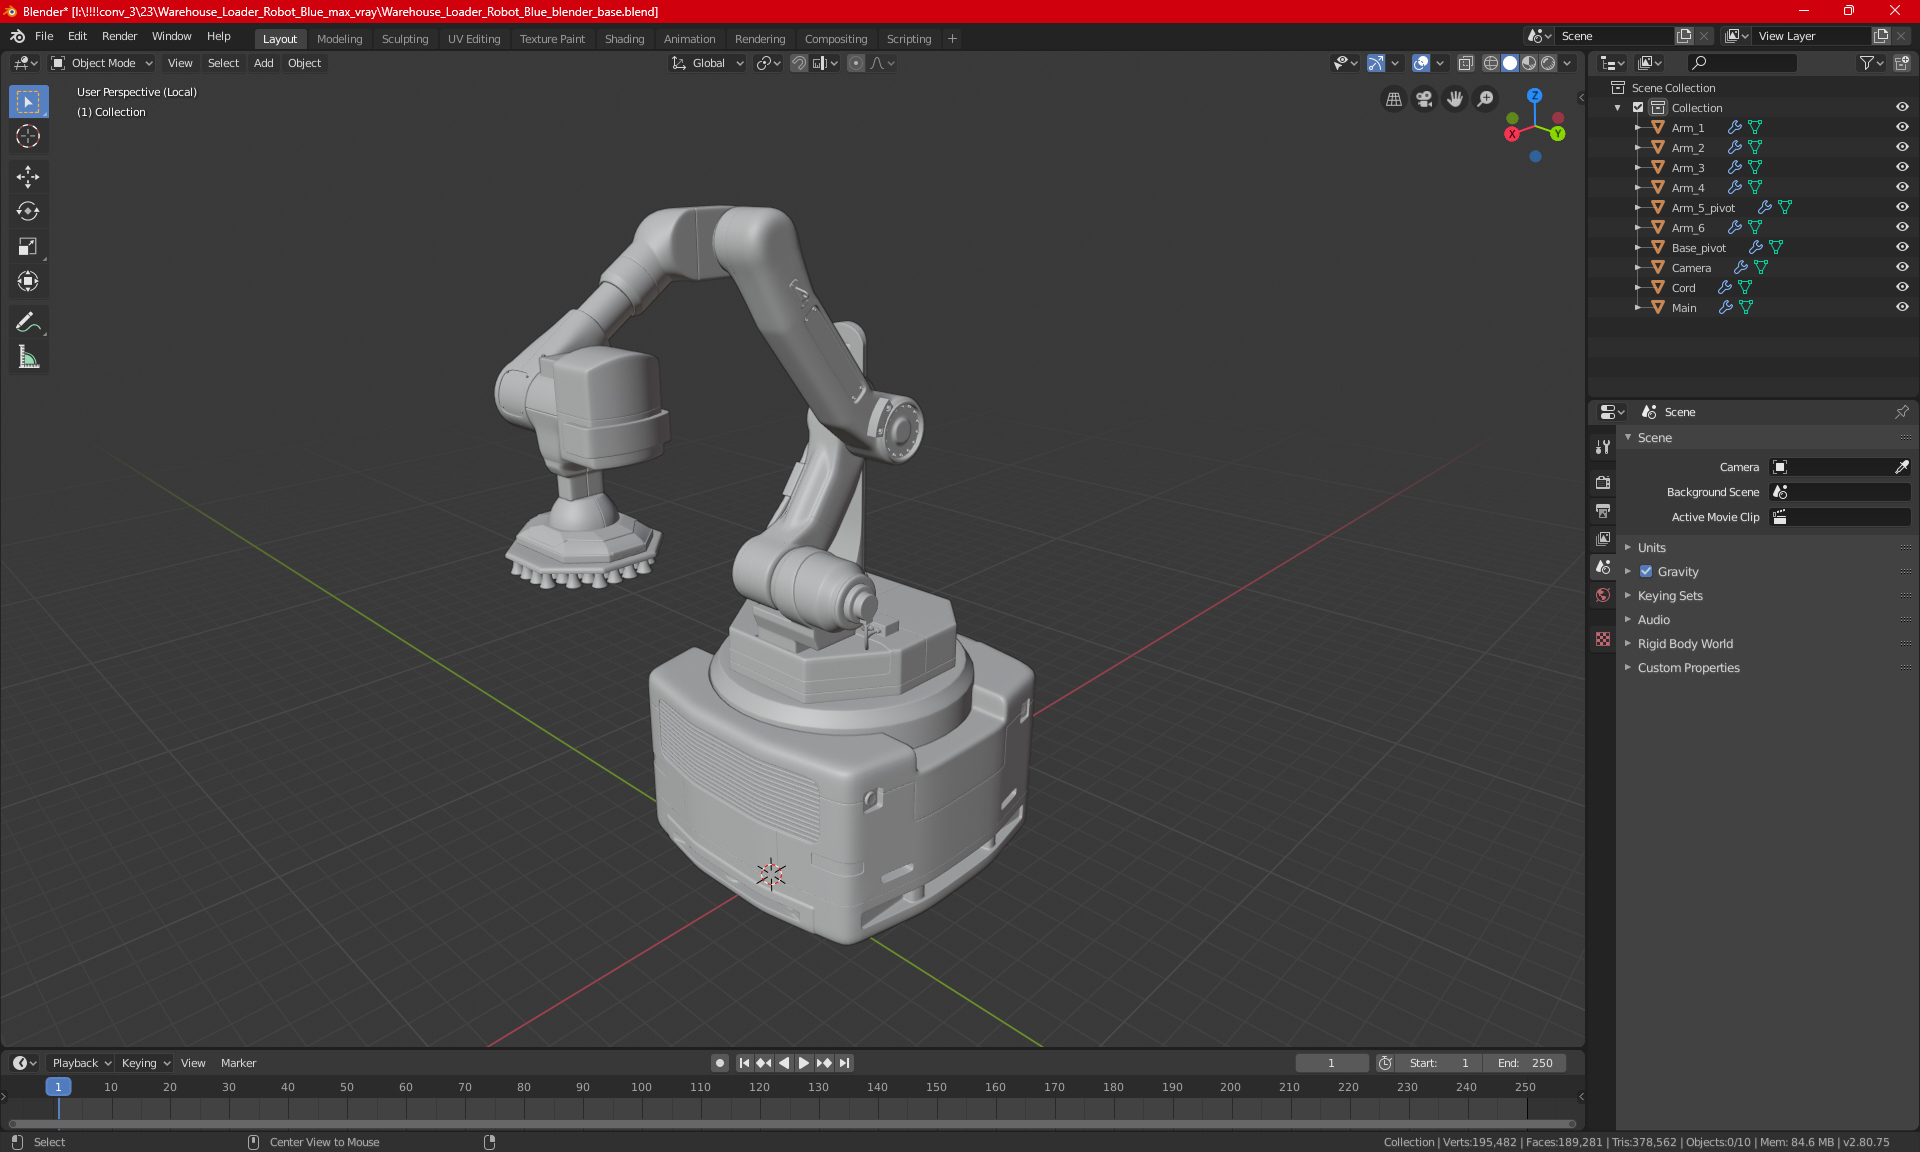Screen dimensions: 1920x1152
Task: Hide Arm_3 in viewport
Action: tap(1902, 167)
